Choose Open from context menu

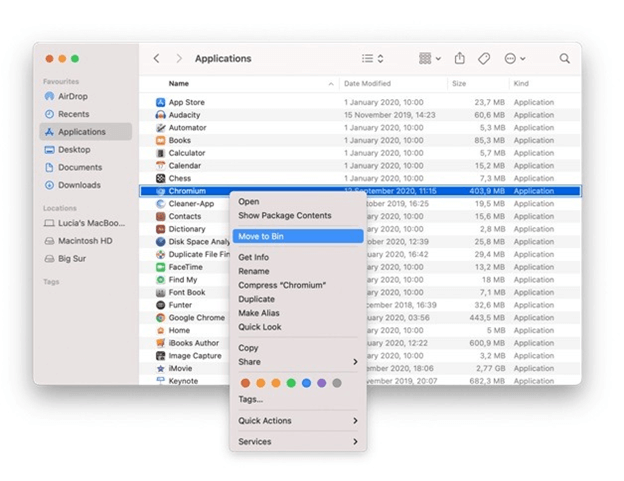point(298,202)
